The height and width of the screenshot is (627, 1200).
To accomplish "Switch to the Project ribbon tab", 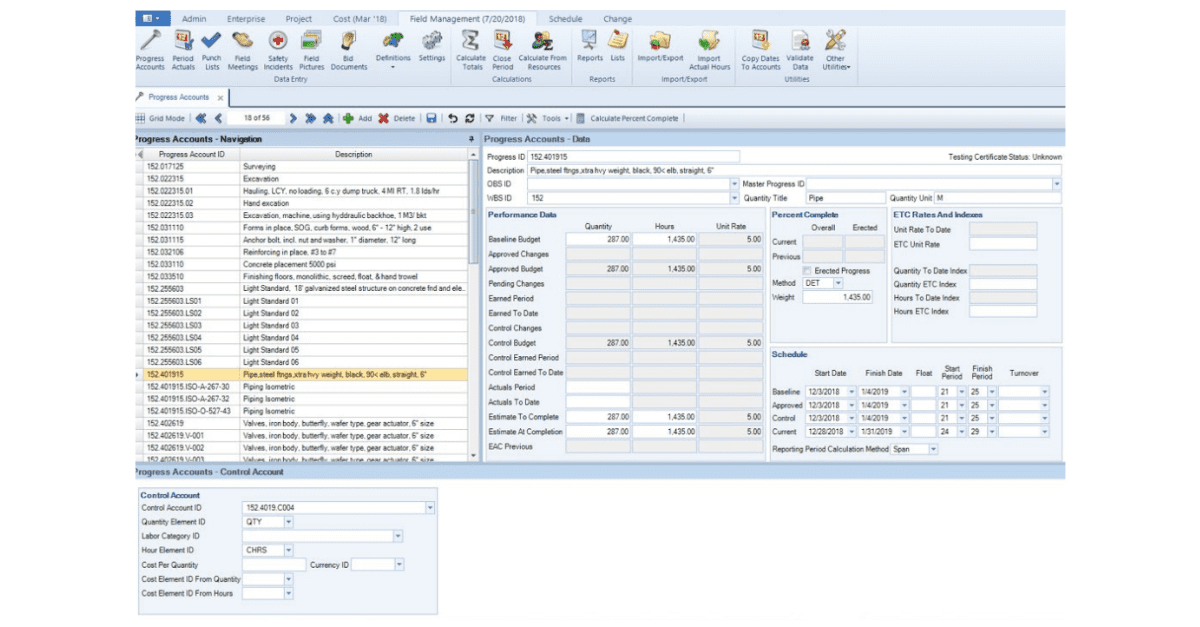I will [298, 18].
